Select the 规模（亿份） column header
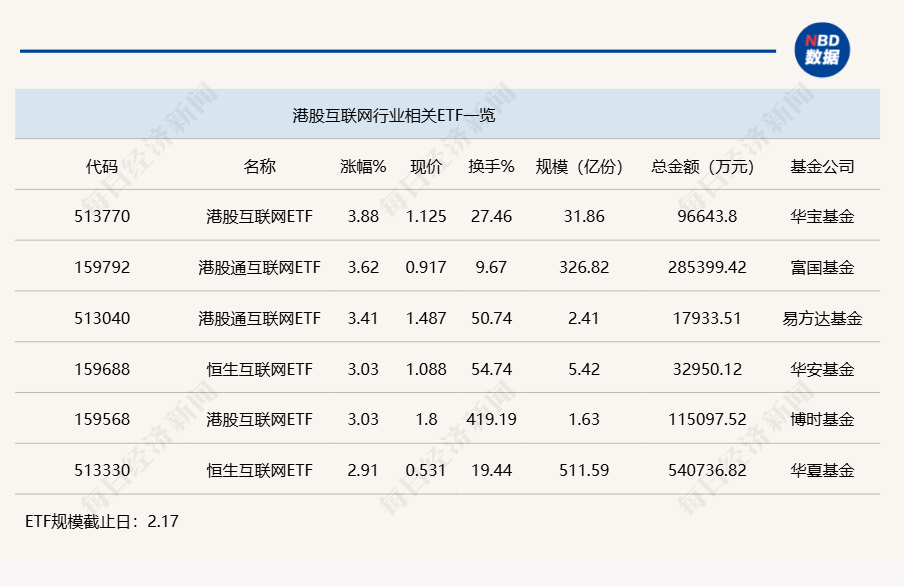 [583, 167]
